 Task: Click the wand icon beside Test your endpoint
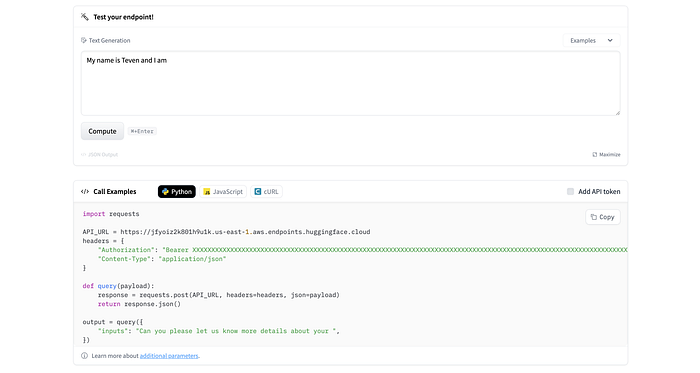(x=85, y=17)
